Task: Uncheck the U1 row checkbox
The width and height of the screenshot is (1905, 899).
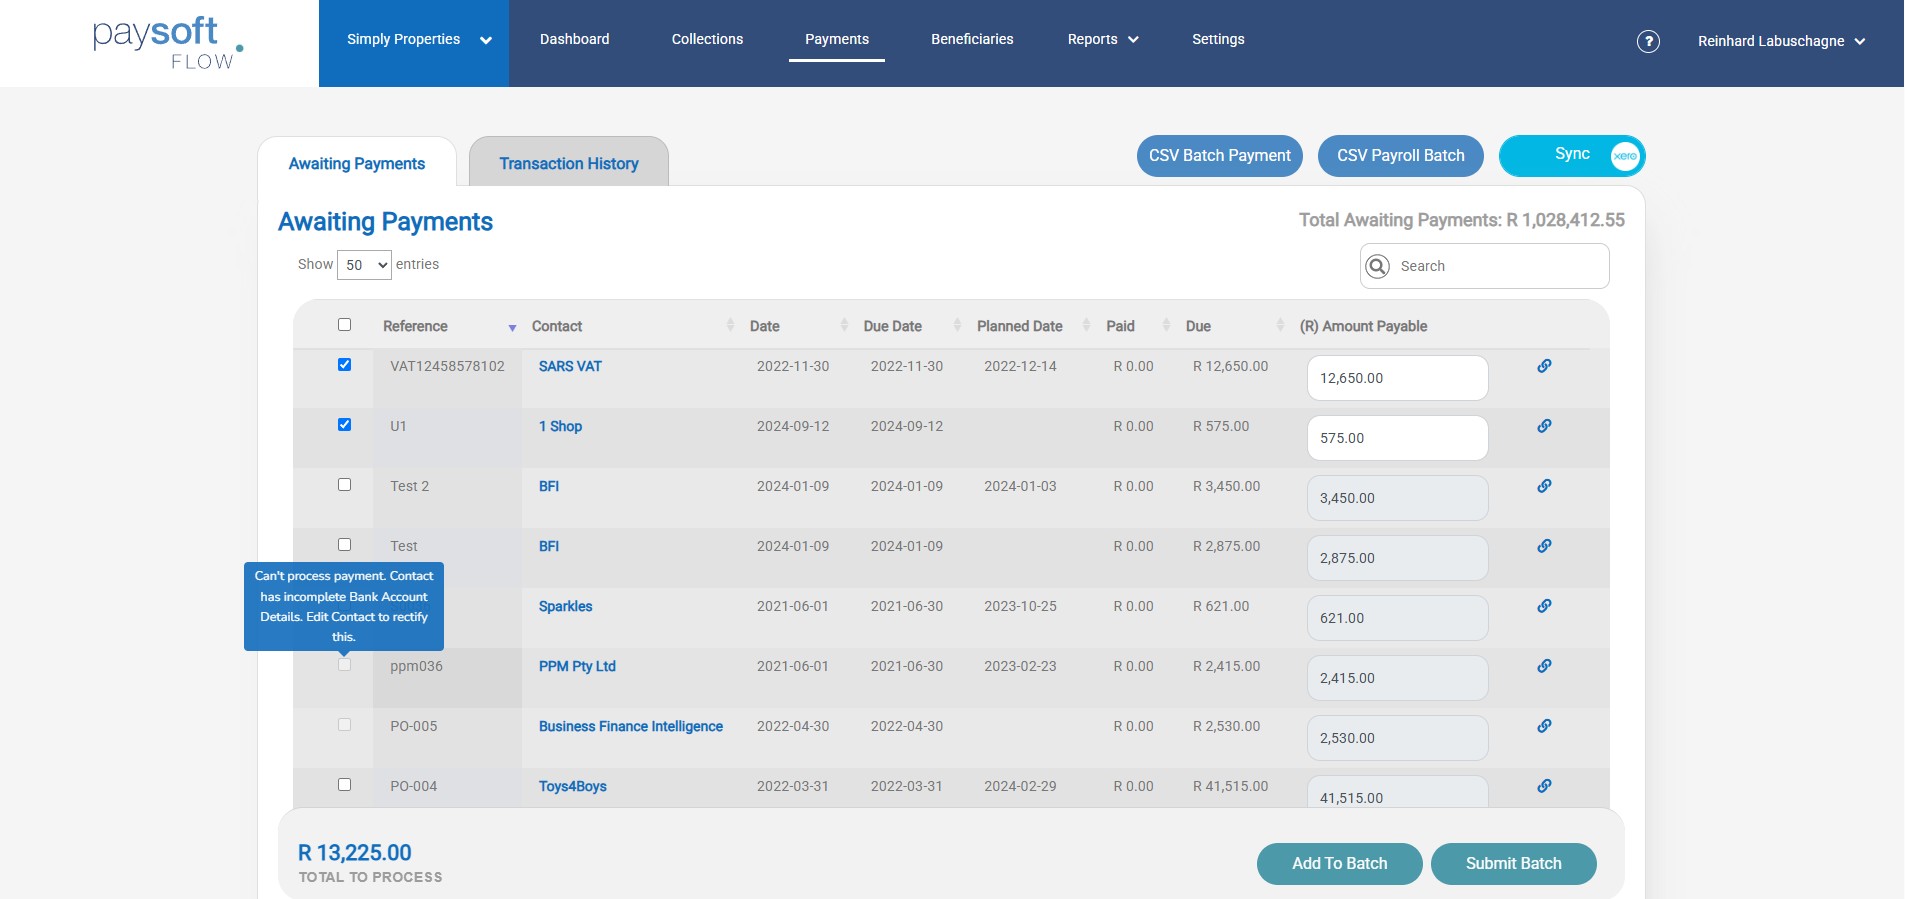Action: (x=344, y=425)
